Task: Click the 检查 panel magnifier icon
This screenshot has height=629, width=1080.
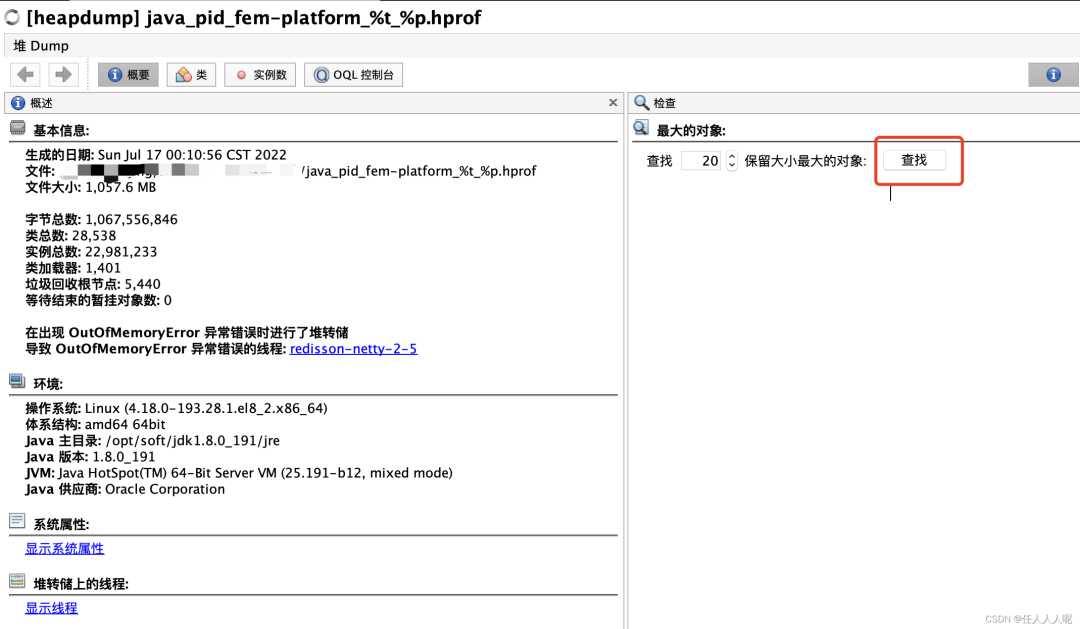Action: point(641,103)
